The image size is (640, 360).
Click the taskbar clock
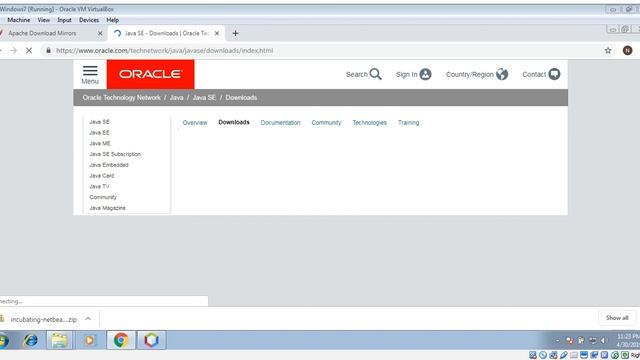[x=628, y=340]
